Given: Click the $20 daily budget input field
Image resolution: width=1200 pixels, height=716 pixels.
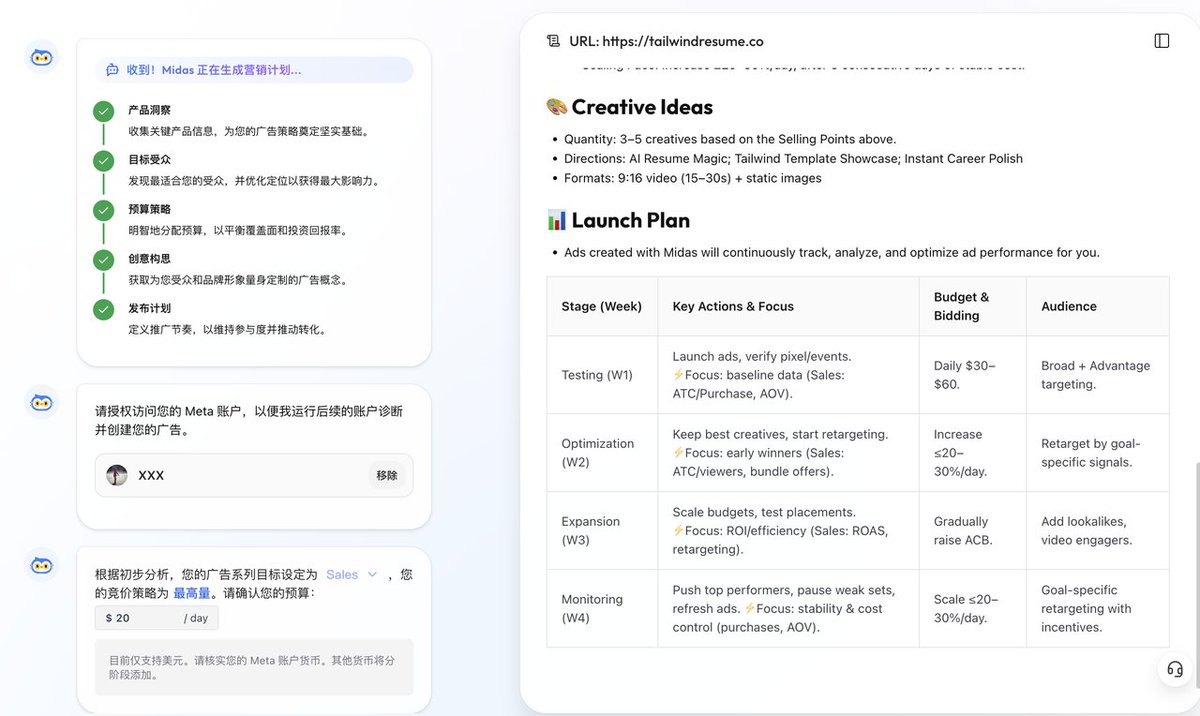Looking at the screenshot, I should tap(155, 617).
